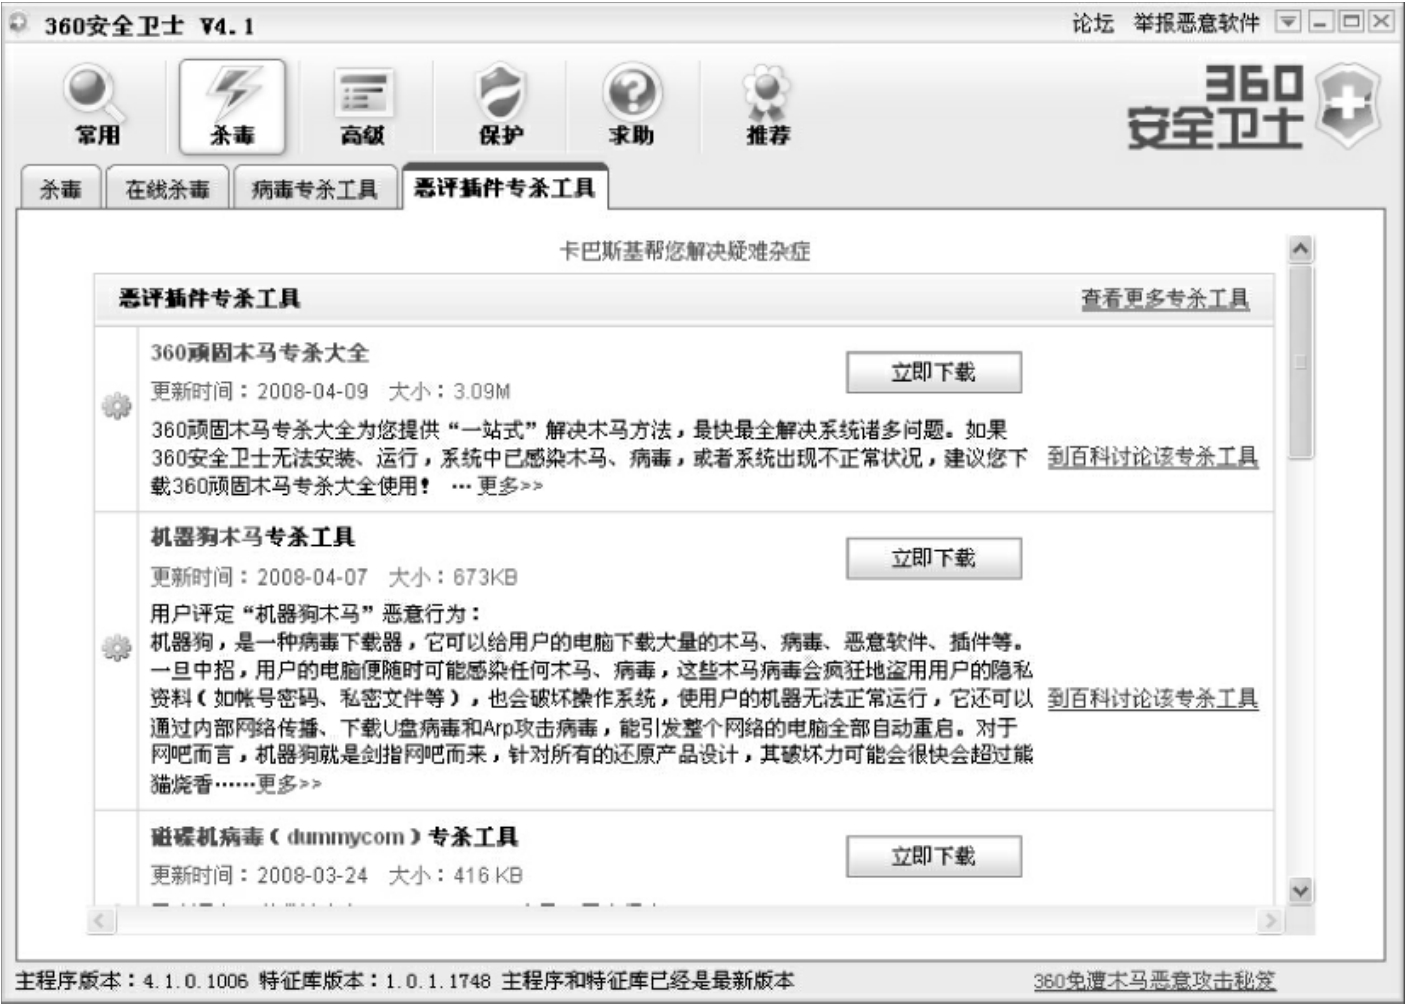Click gear icon beside 360顽固木马专杀大全
The width and height of the screenshot is (1405, 1004).
117,406
